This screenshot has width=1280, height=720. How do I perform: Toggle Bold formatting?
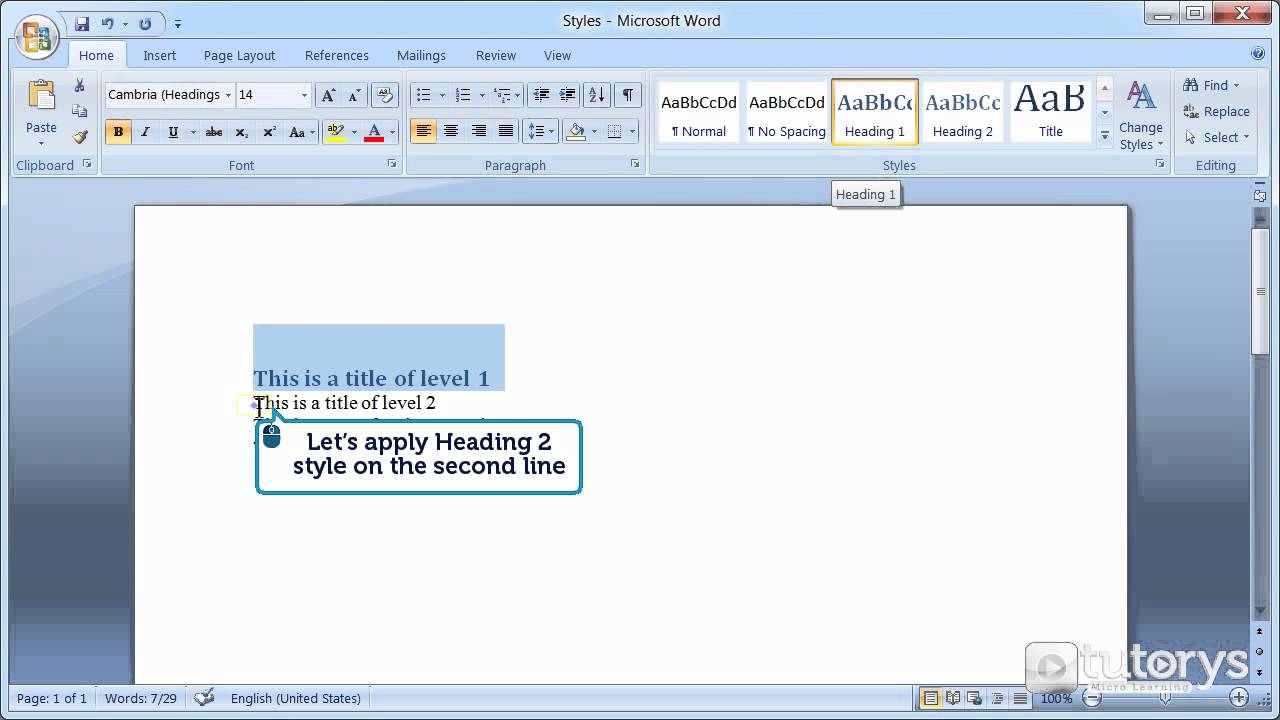pos(118,132)
